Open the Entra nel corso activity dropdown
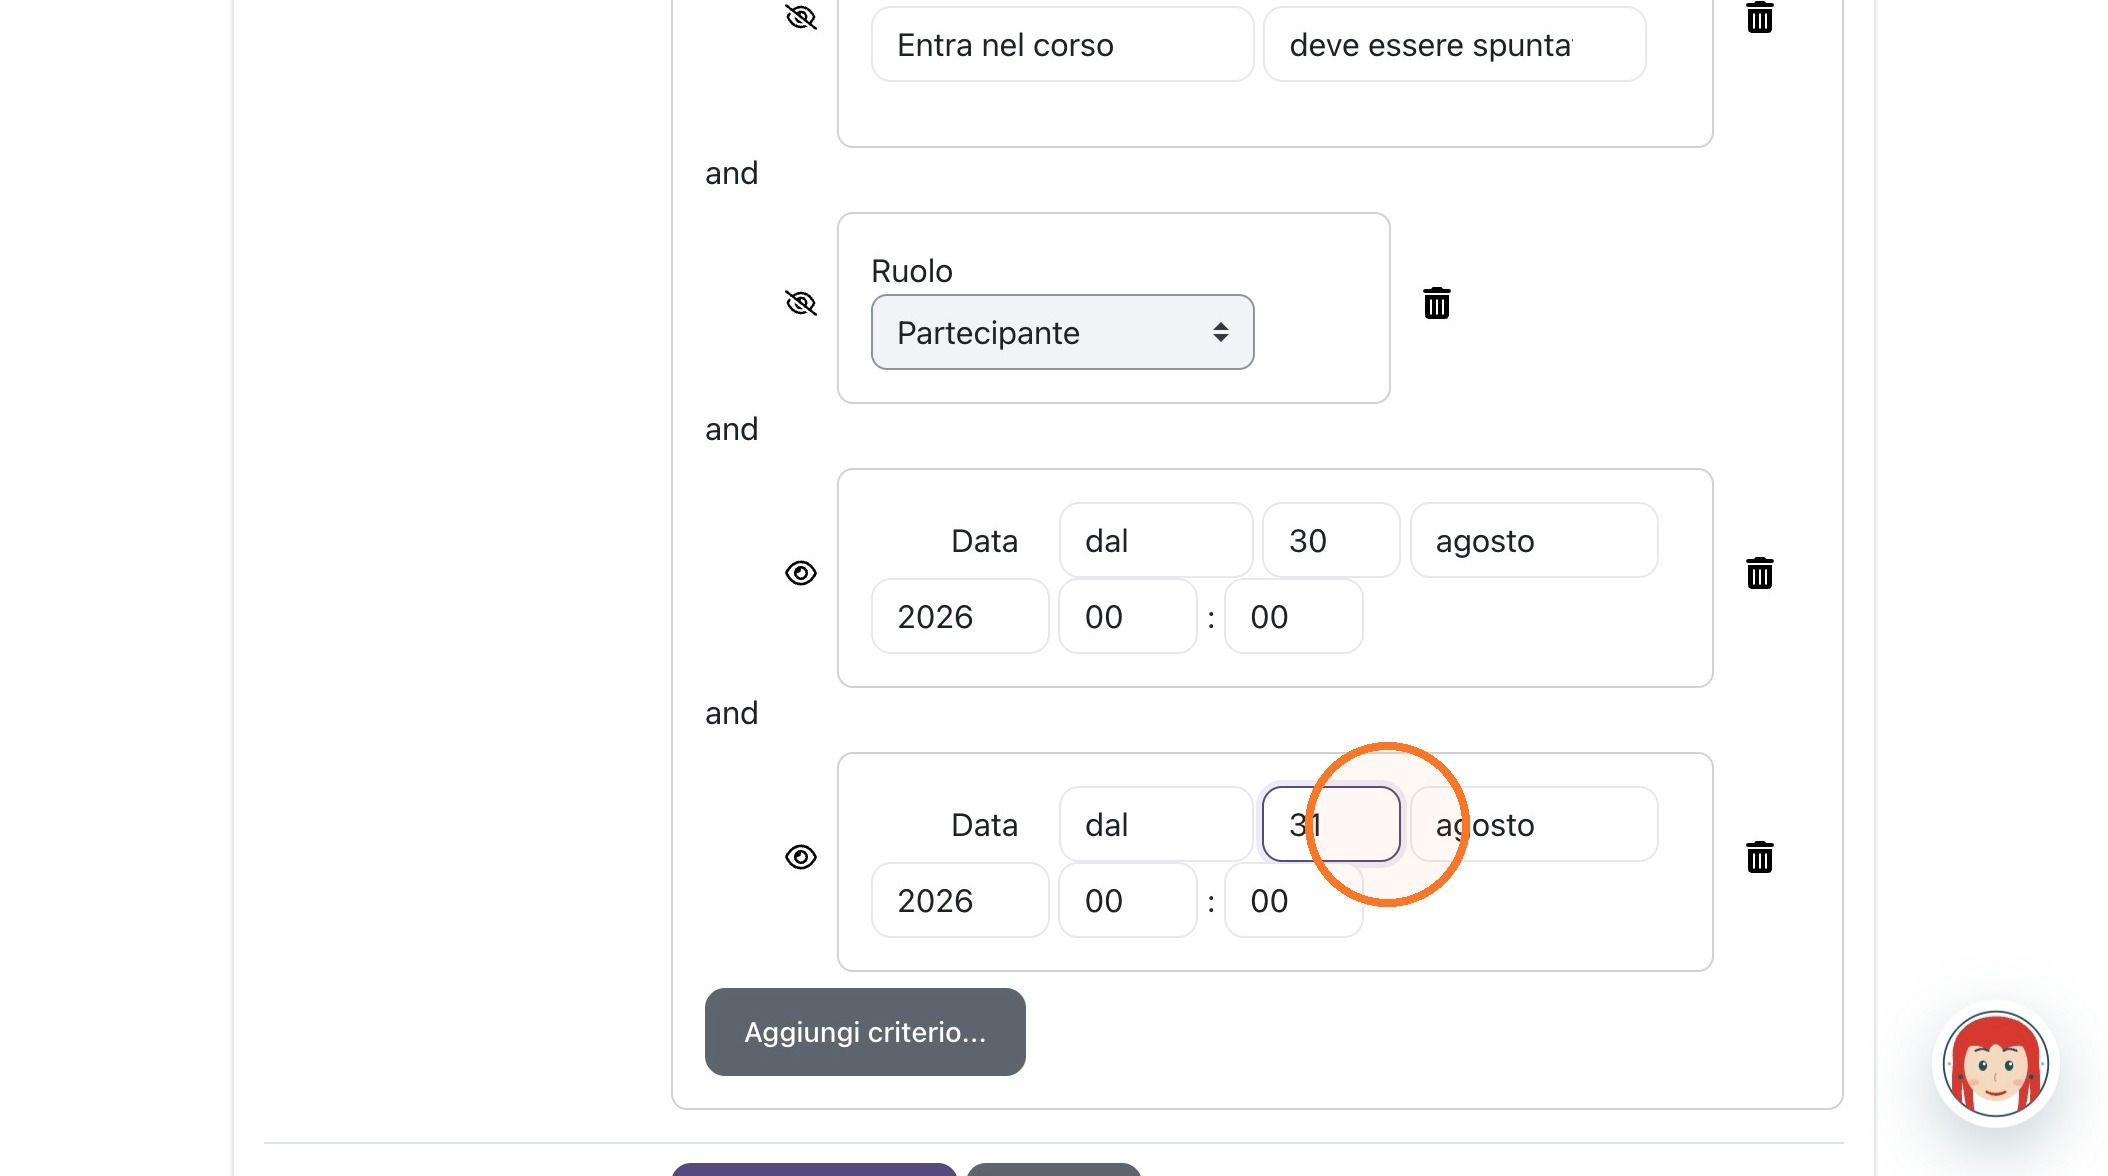 point(1062,45)
